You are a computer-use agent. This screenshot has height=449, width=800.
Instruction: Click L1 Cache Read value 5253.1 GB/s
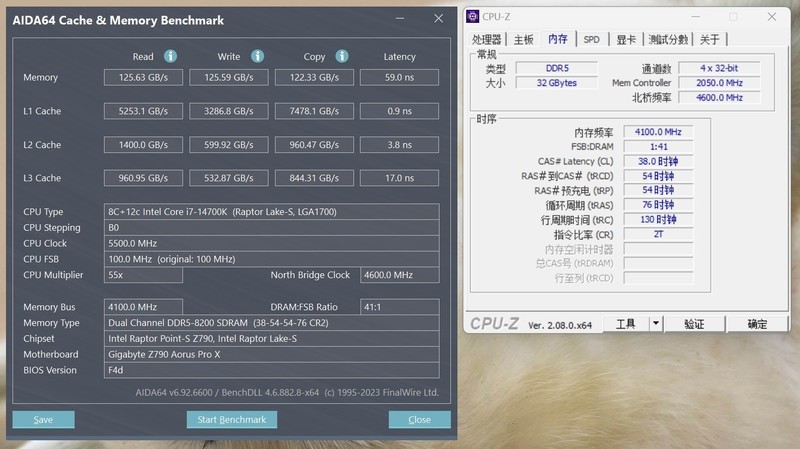pos(143,111)
